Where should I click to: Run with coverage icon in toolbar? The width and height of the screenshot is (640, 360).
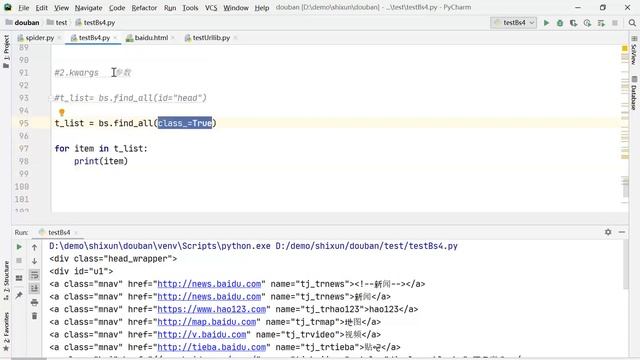pyautogui.click(x=573, y=23)
